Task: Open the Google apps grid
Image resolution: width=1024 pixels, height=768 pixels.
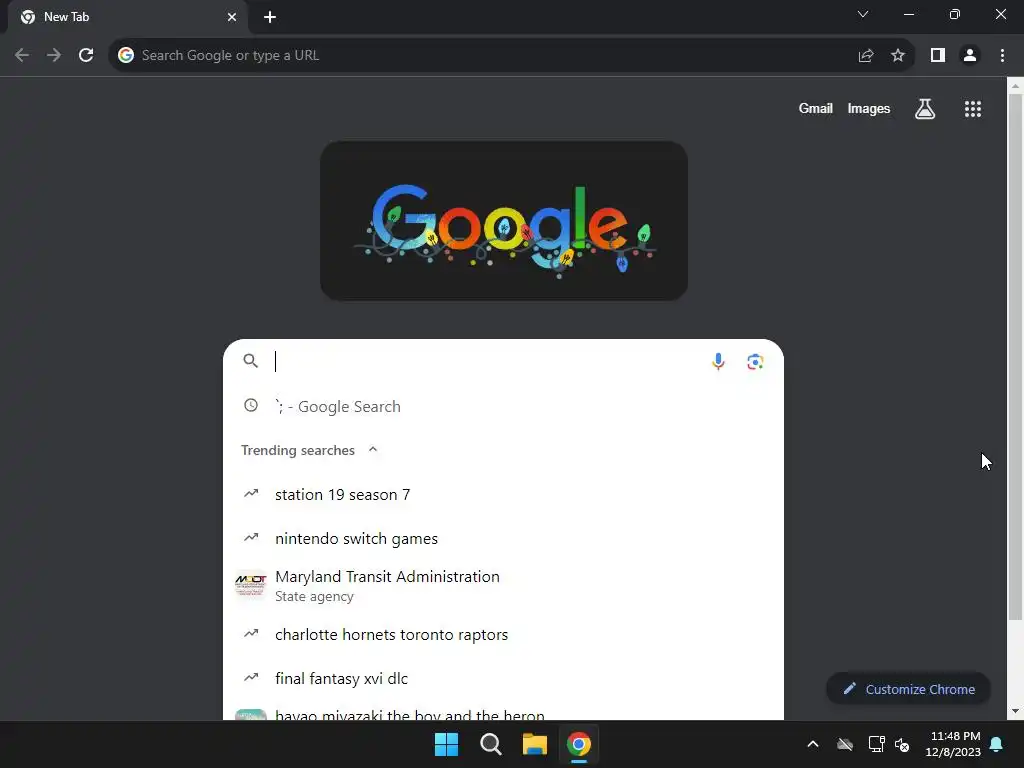Action: [x=973, y=109]
